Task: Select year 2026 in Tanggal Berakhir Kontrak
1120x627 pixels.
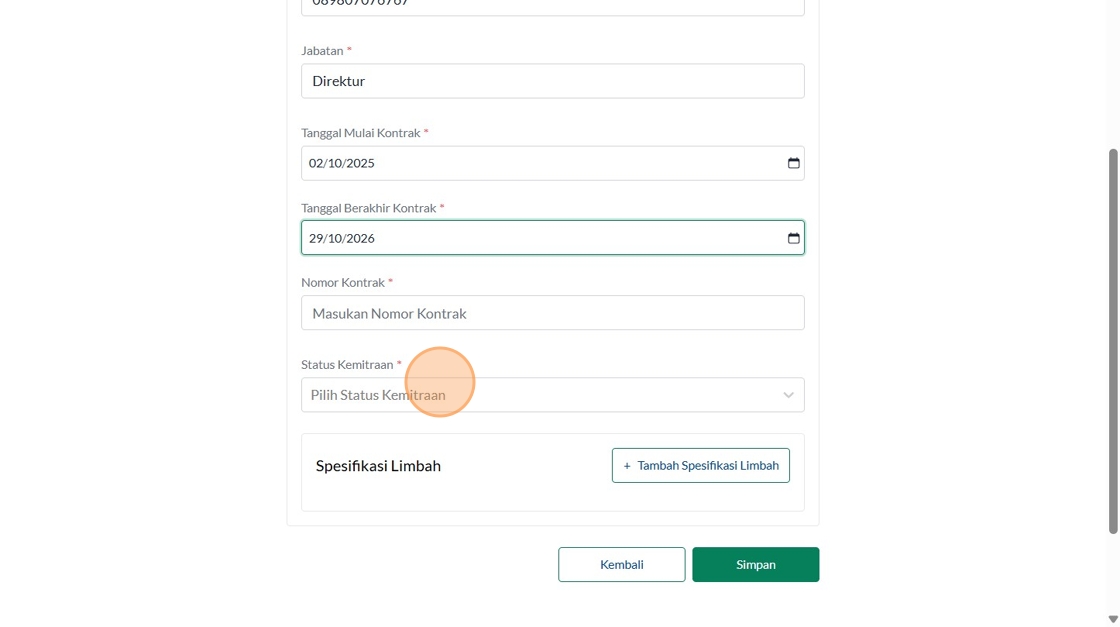Action: [x=360, y=238]
